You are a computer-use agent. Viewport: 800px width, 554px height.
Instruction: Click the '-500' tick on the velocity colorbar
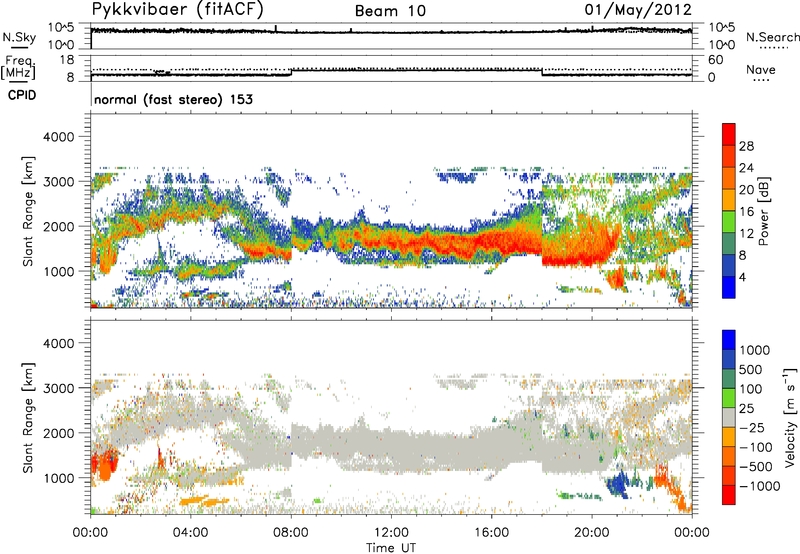point(755,466)
